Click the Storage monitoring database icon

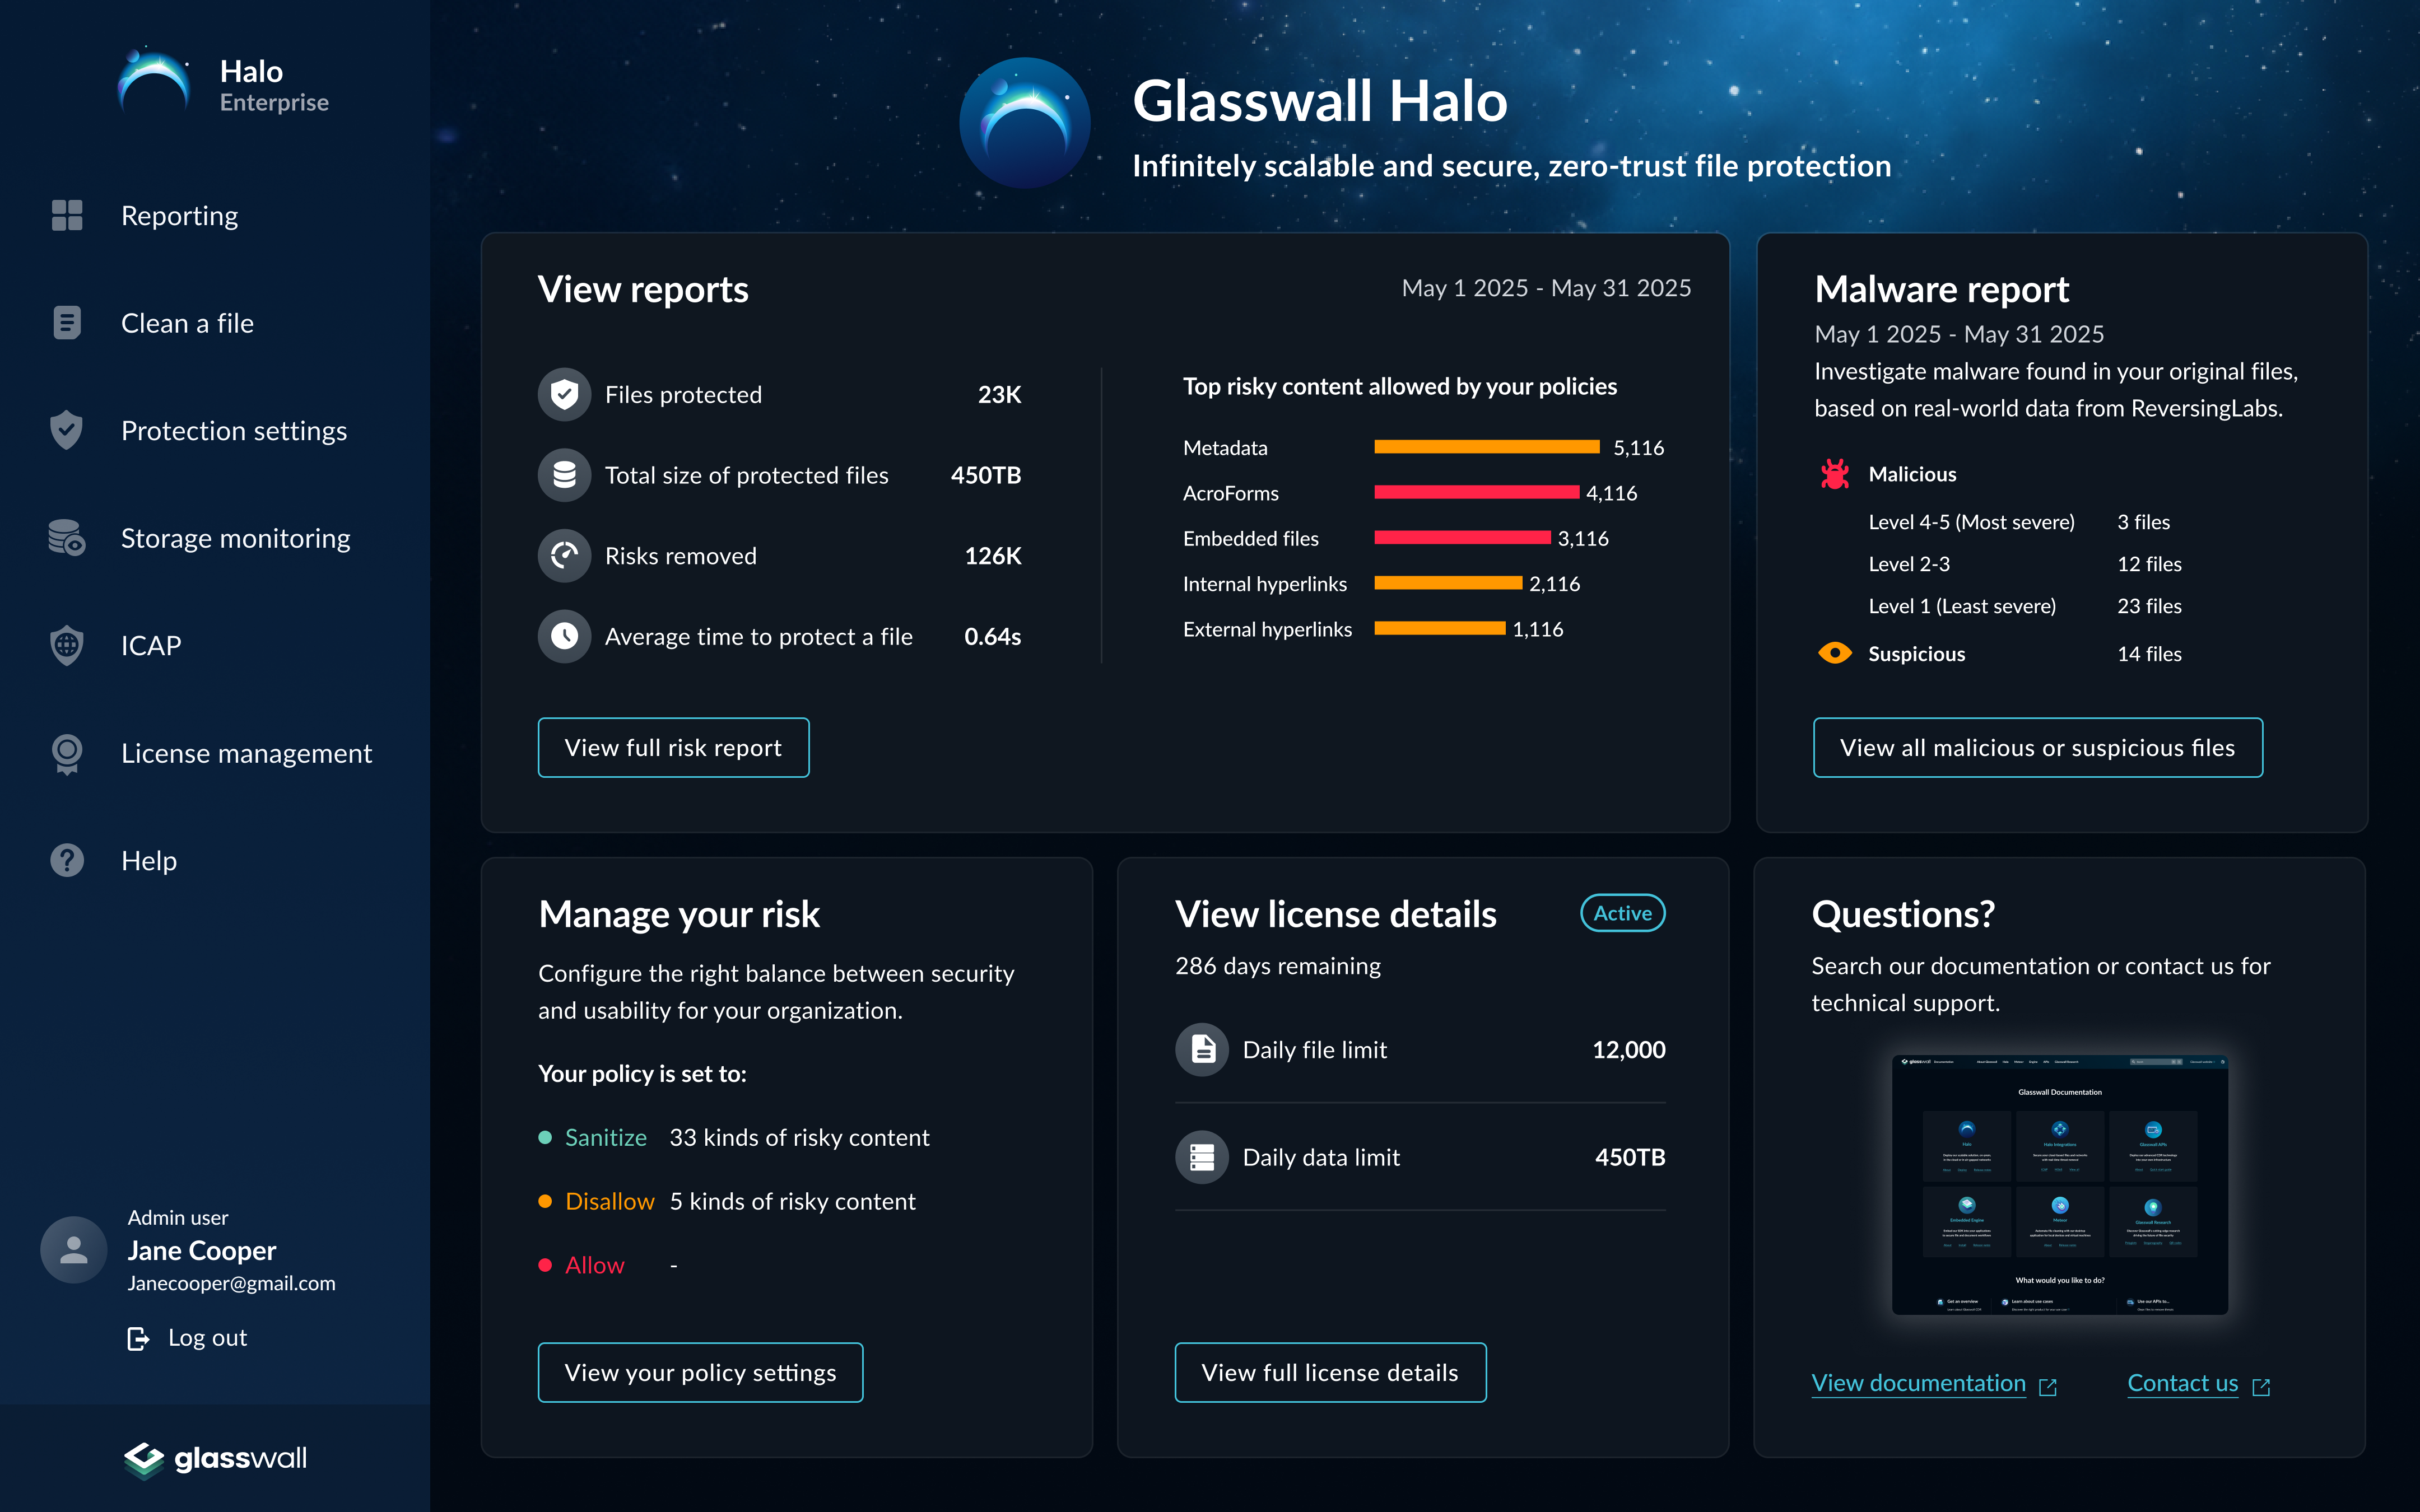point(67,538)
